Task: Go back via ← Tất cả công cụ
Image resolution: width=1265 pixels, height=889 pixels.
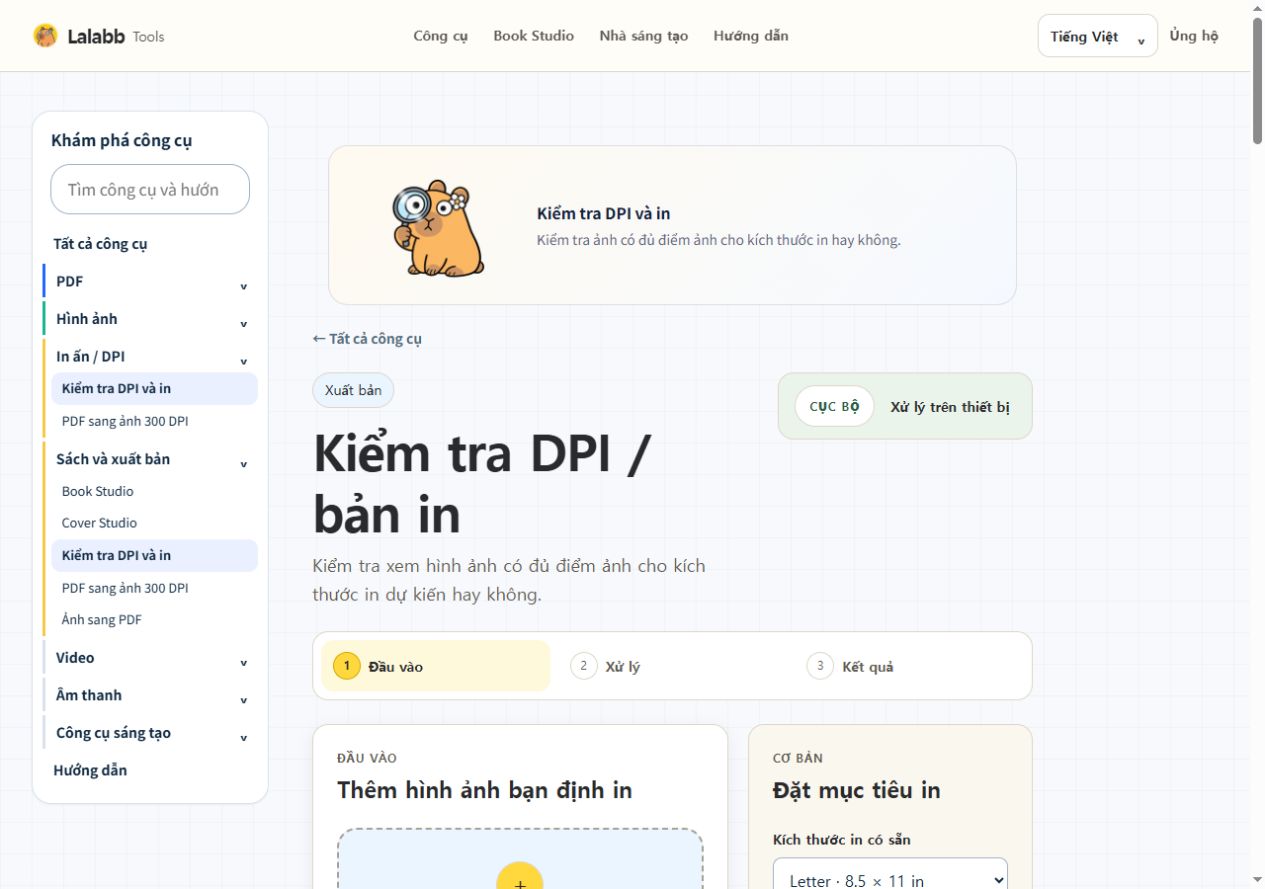Action: tap(367, 339)
